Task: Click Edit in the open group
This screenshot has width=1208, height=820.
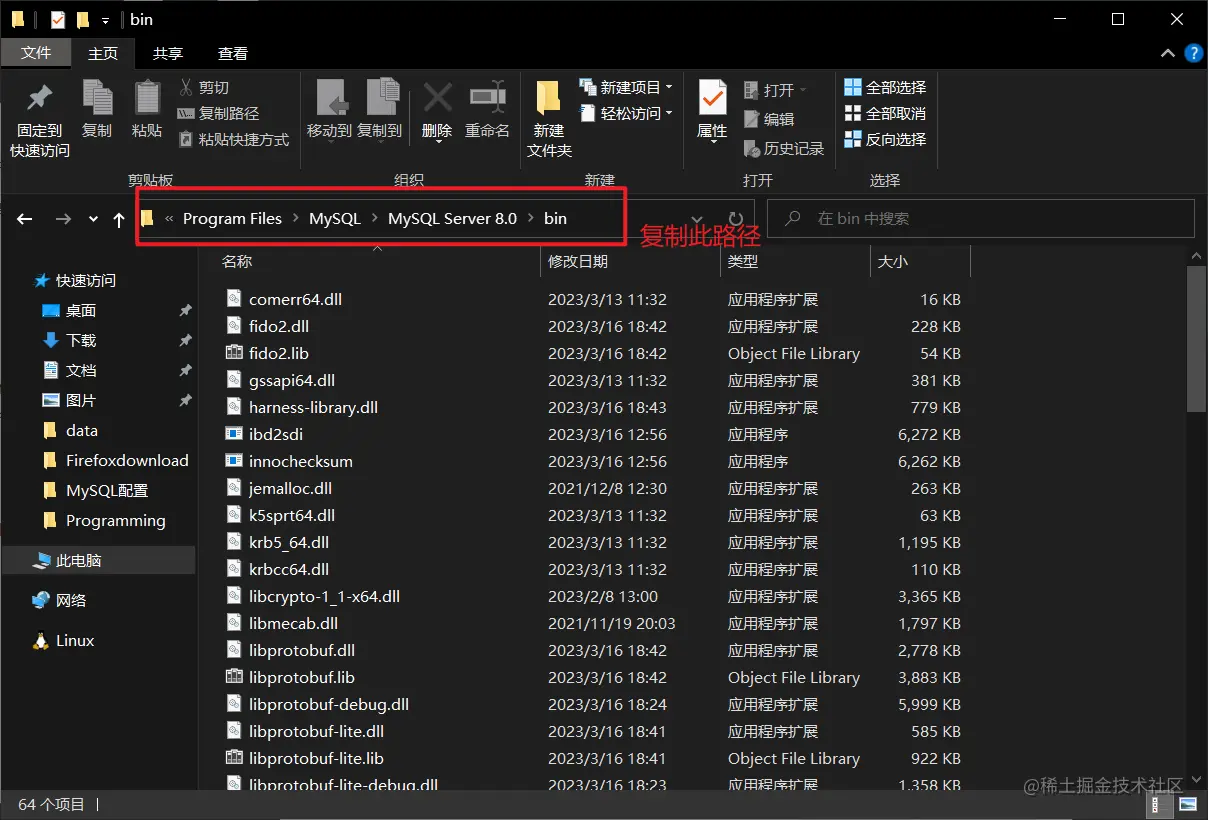Action: (769, 119)
